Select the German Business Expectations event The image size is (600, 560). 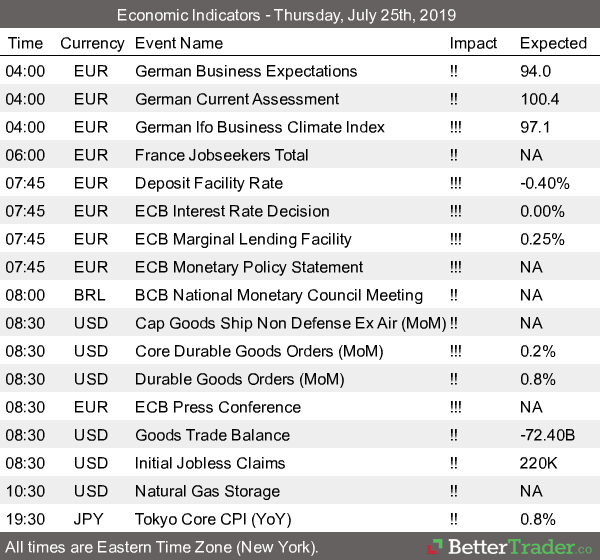coord(245,71)
